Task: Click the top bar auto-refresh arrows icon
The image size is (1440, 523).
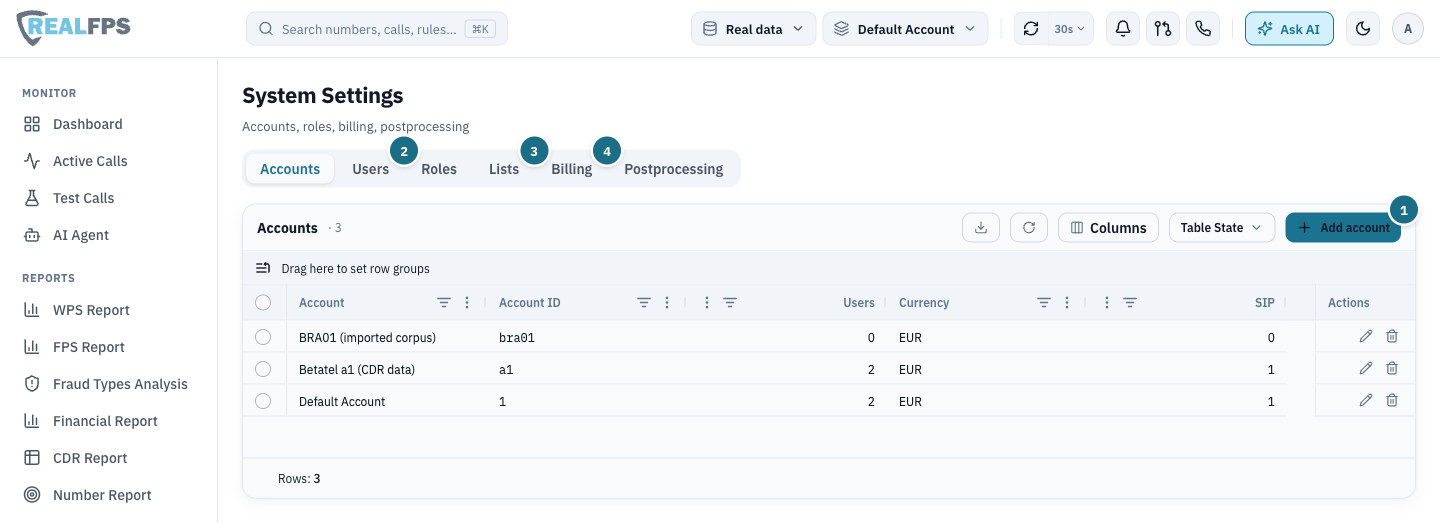Action: click(1031, 29)
